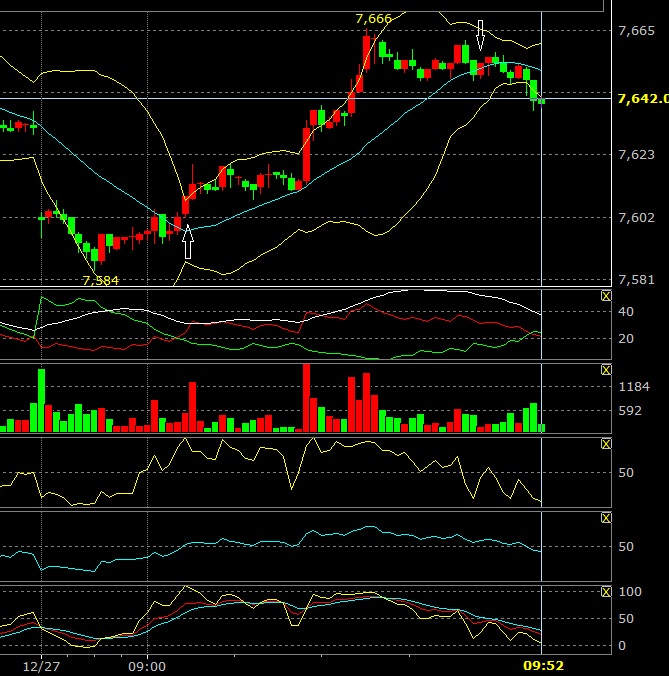This screenshot has width=669, height=676.
Task: Click the 12/27 date label on time axis
Action: pos(41,667)
